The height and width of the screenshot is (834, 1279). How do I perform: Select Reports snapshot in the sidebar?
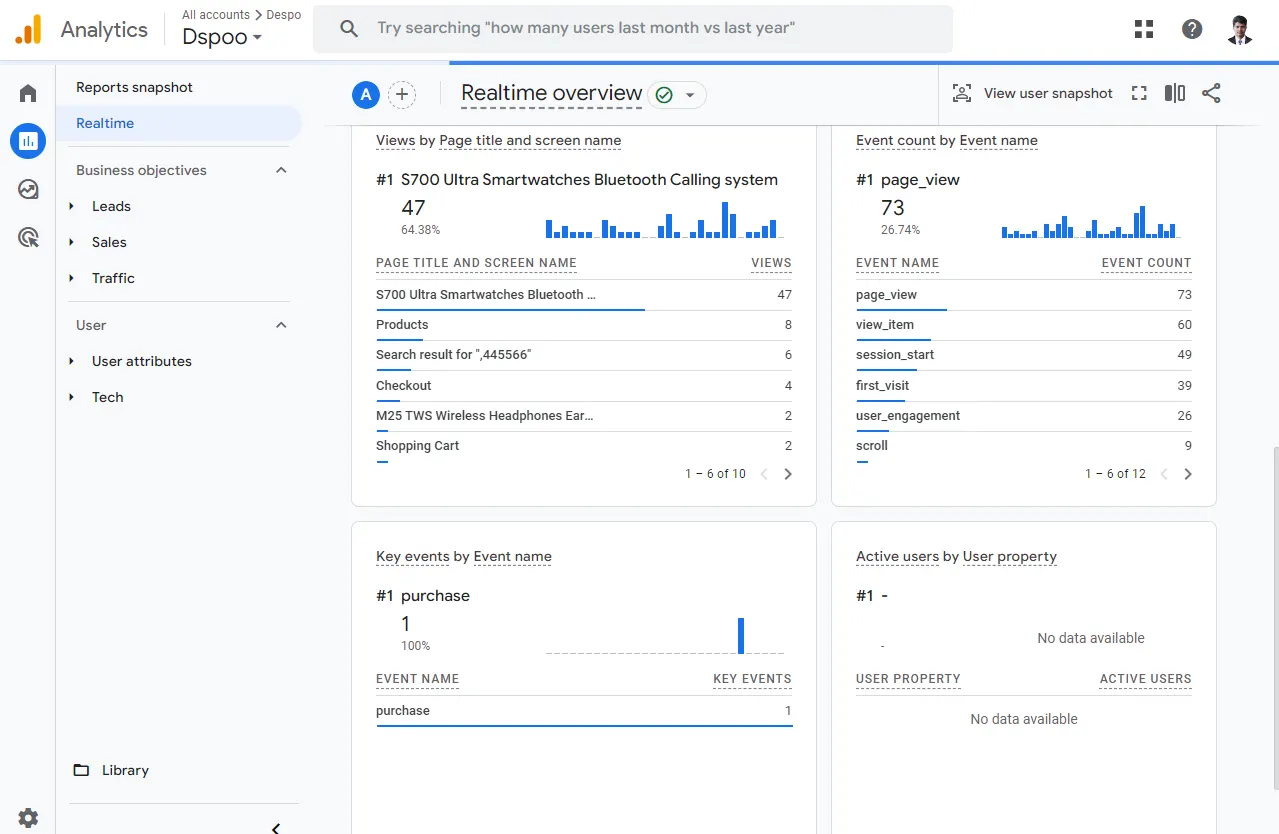click(x=134, y=87)
